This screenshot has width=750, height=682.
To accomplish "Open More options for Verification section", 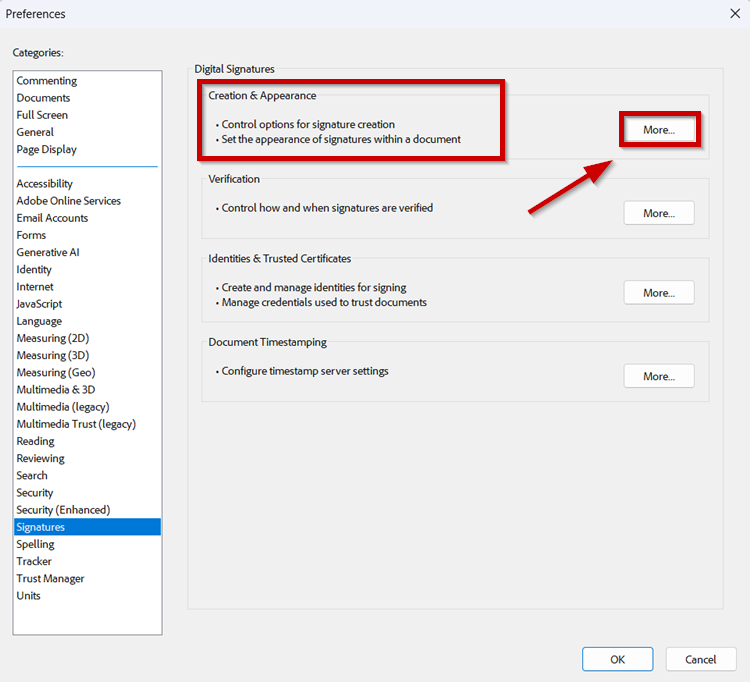I will (x=658, y=213).
